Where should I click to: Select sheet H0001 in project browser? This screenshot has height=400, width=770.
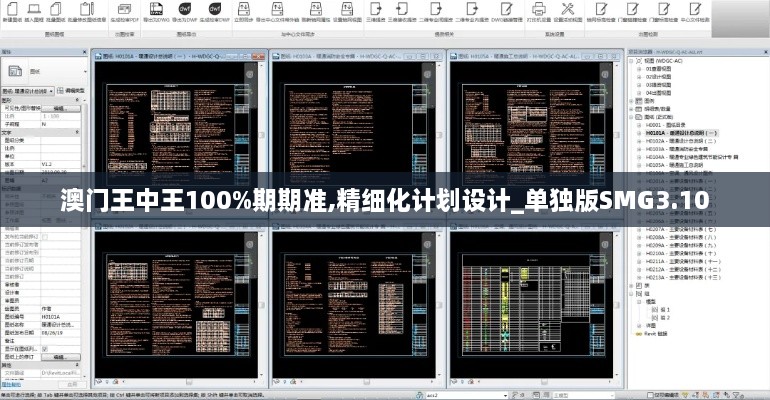pos(665,125)
